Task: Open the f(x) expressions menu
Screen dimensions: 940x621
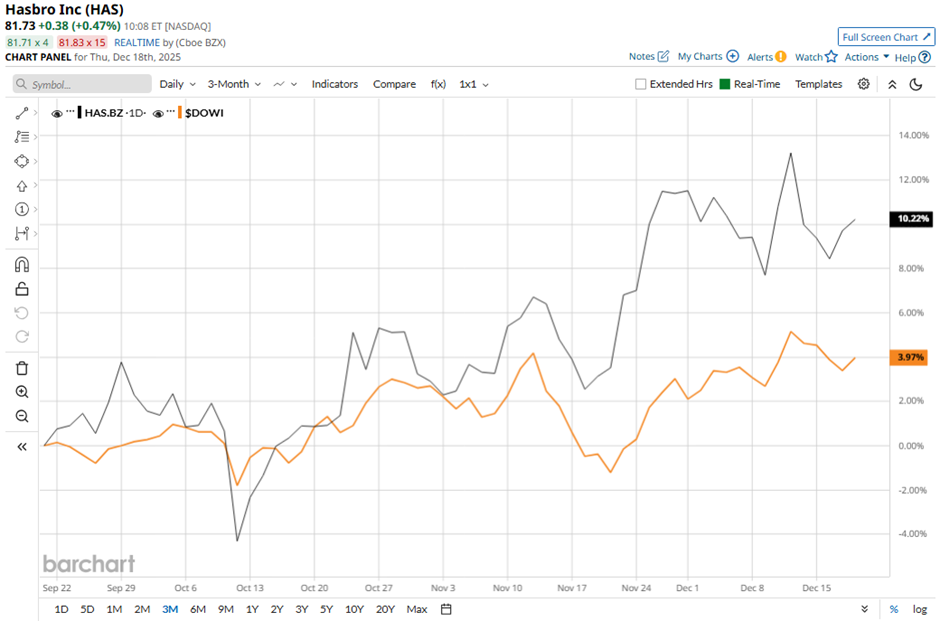Action: pyautogui.click(x=438, y=84)
